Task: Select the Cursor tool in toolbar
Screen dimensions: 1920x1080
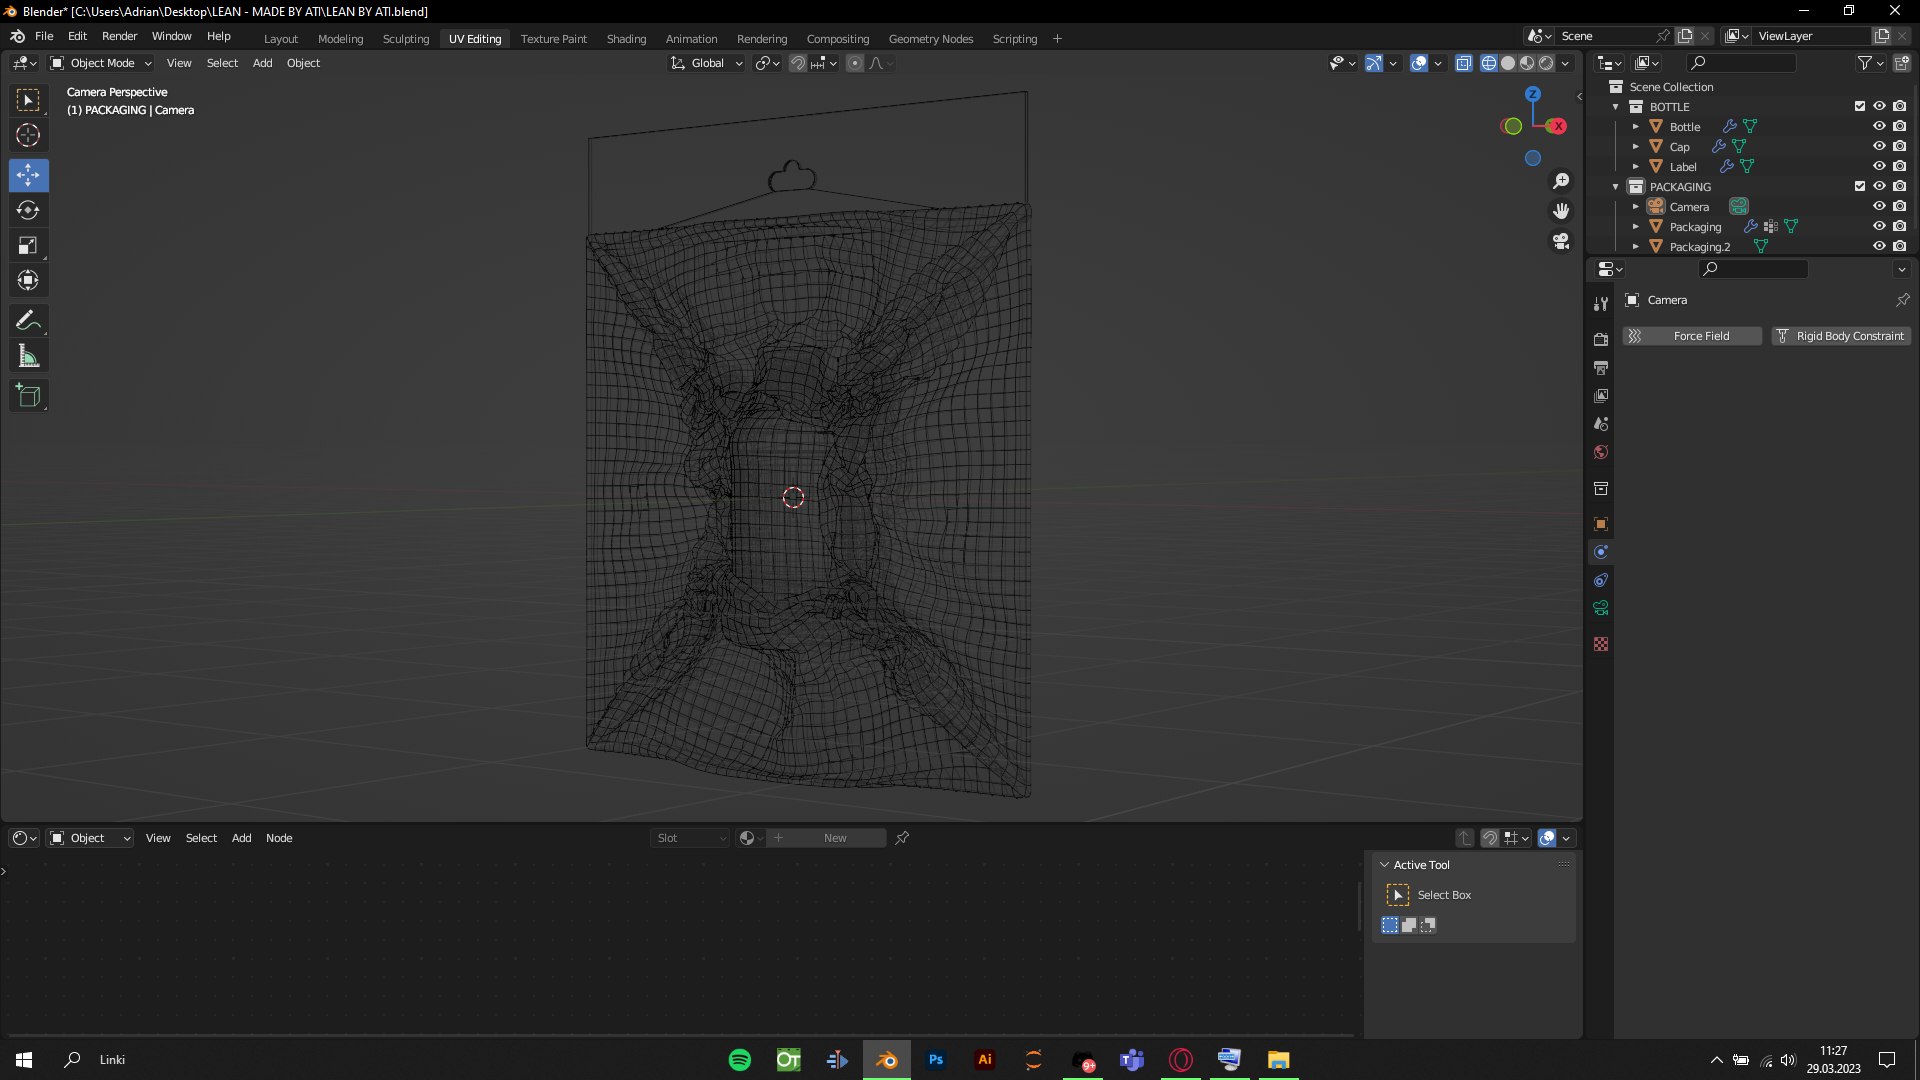Action: pyautogui.click(x=28, y=135)
